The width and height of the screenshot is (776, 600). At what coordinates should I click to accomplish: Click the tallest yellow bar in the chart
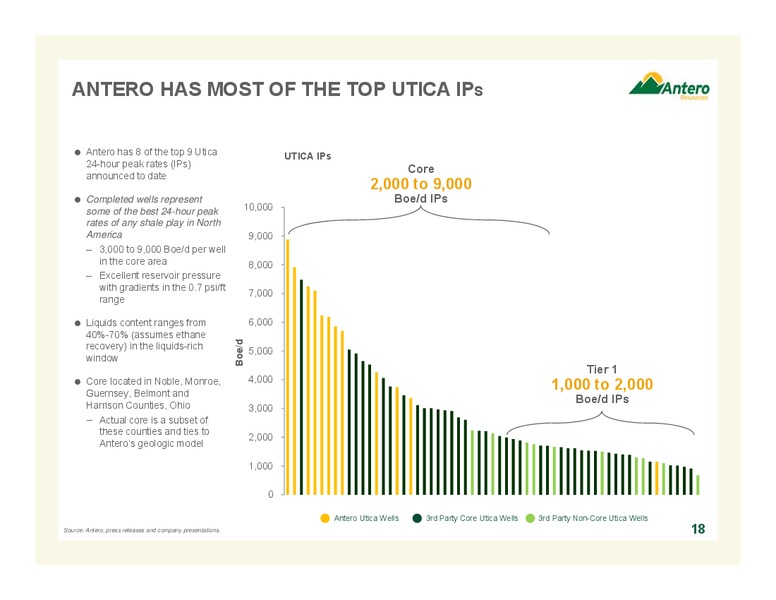click(288, 367)
